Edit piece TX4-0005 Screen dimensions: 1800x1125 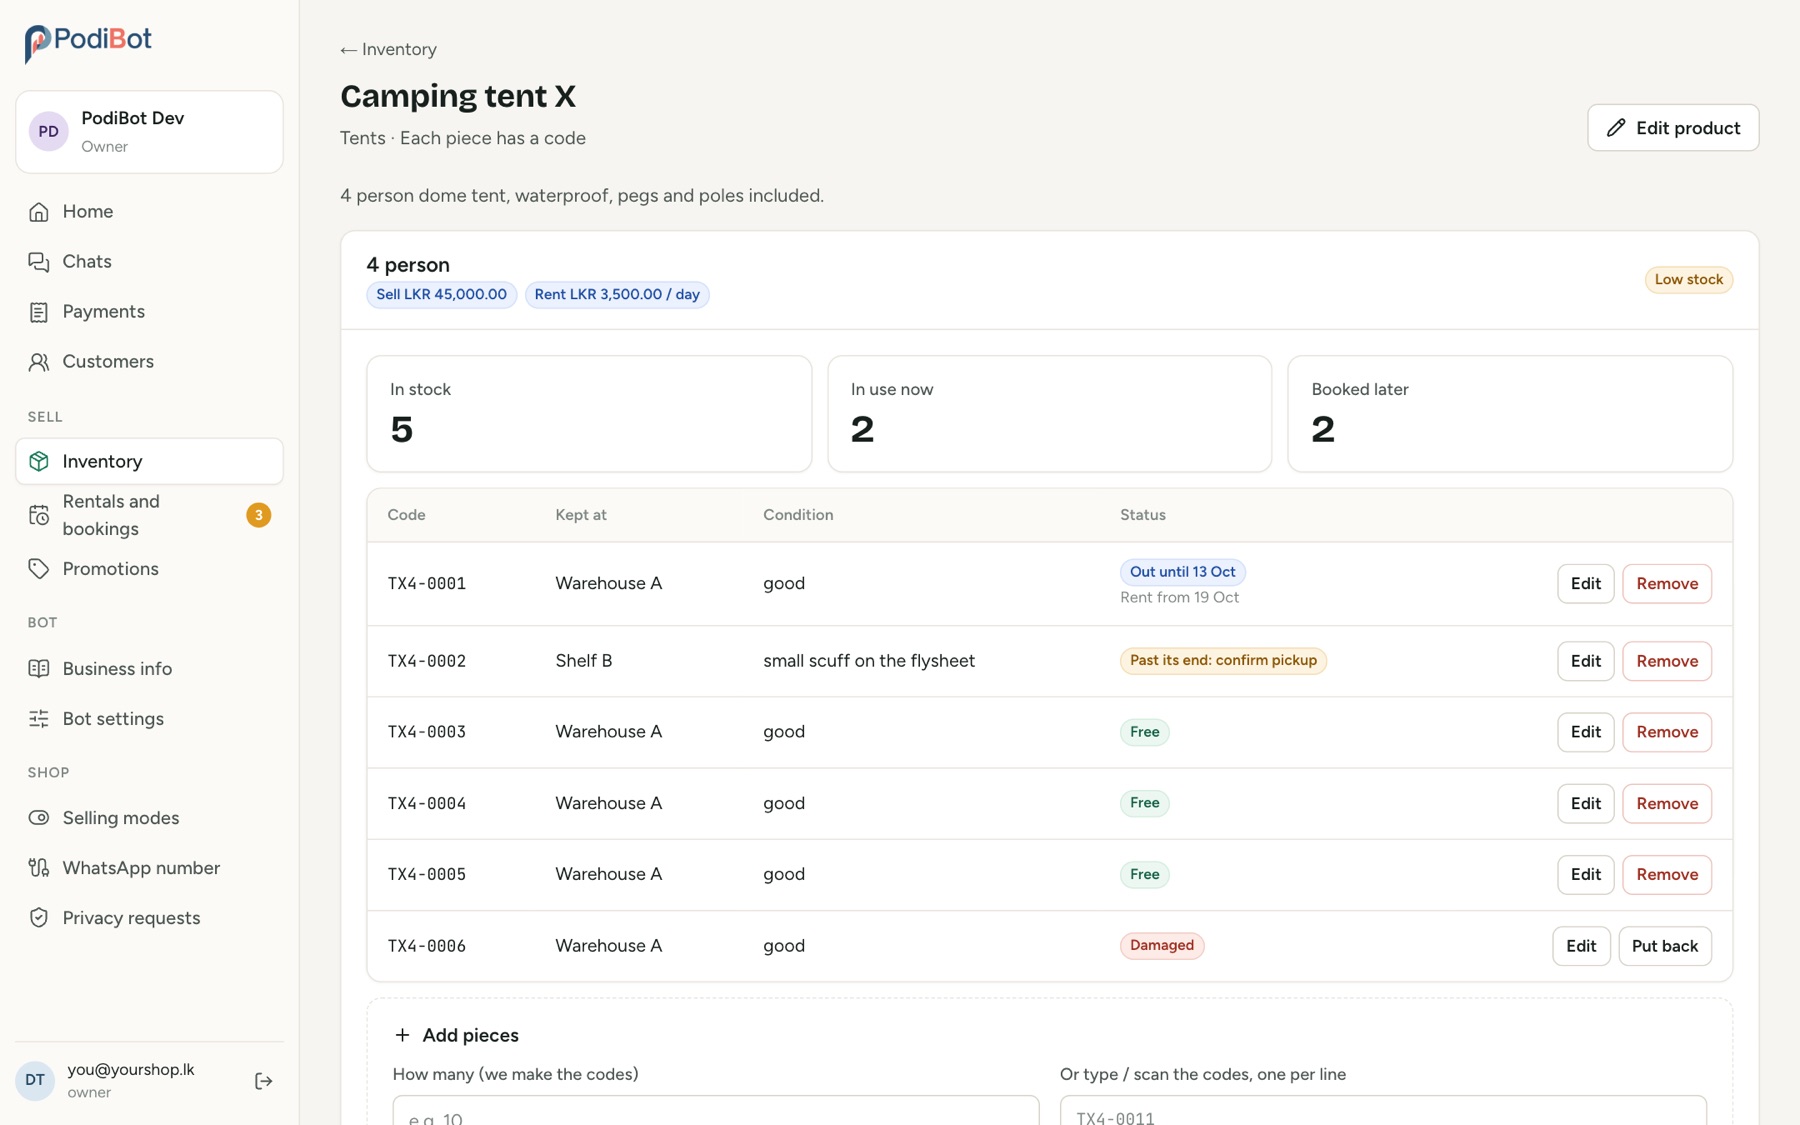pos(1585,874)
